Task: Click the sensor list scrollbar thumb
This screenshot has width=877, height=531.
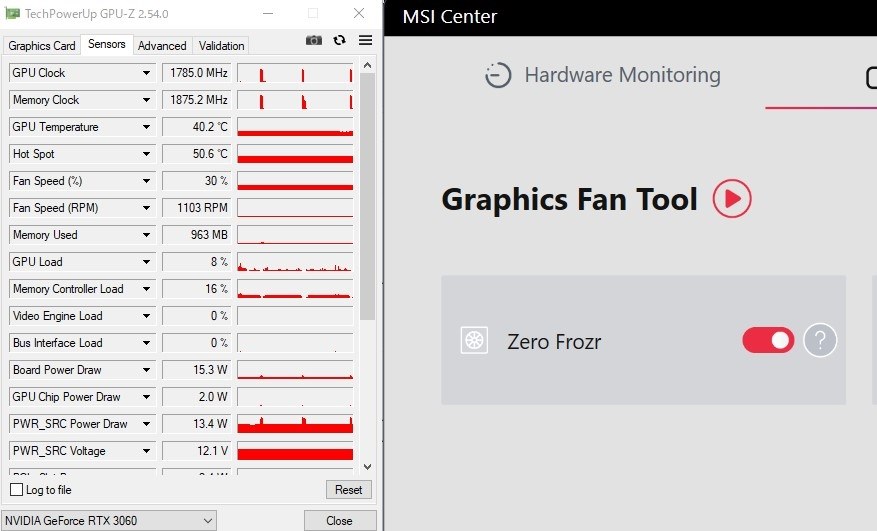Action: click(x=367, y=196)
